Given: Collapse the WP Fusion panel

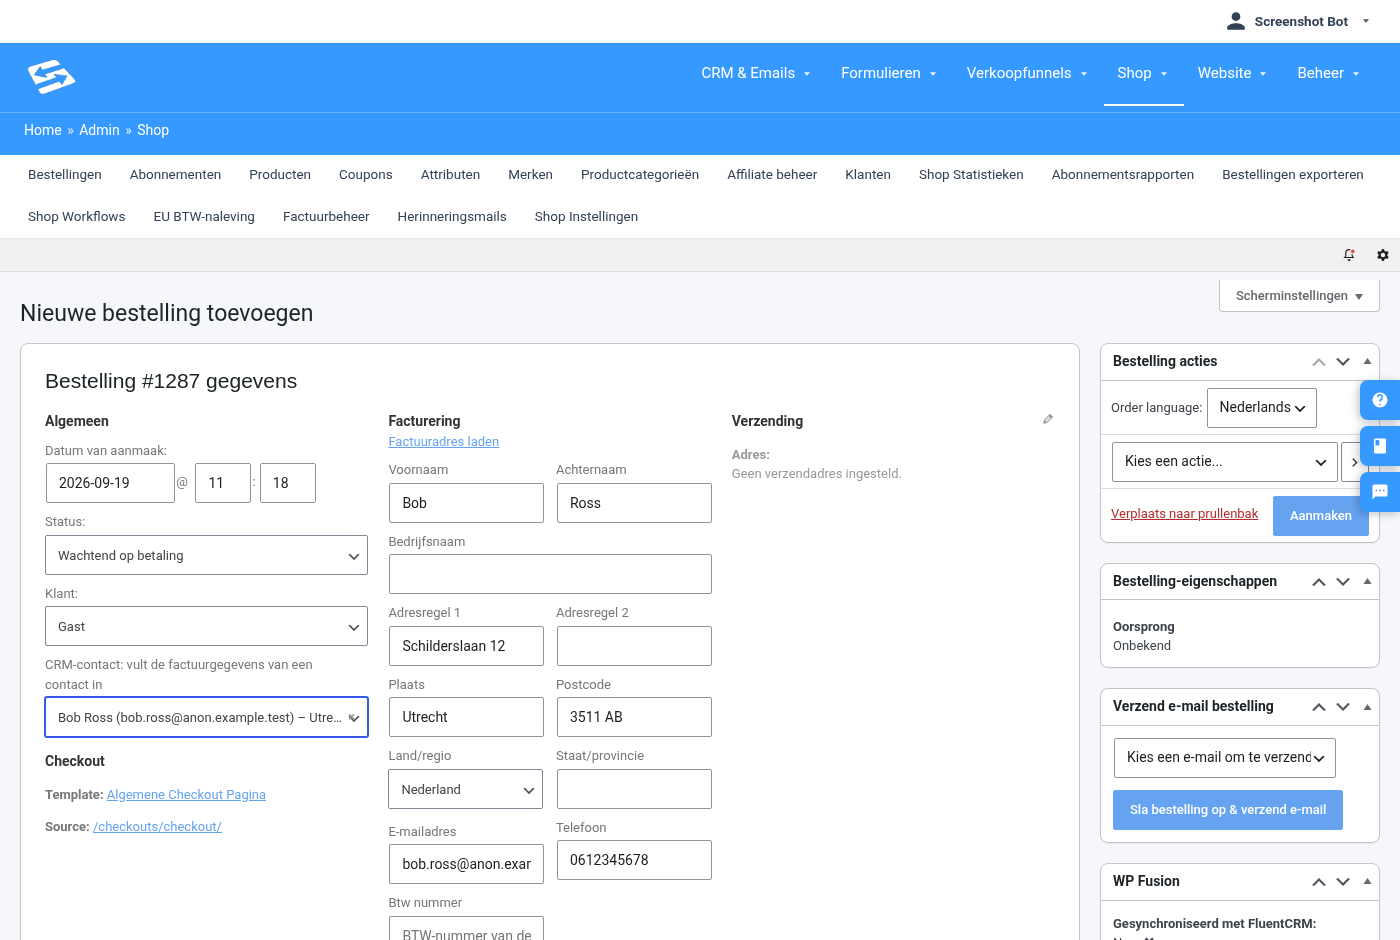Looking at the screenshot, I should click(x=1367, y=881).
